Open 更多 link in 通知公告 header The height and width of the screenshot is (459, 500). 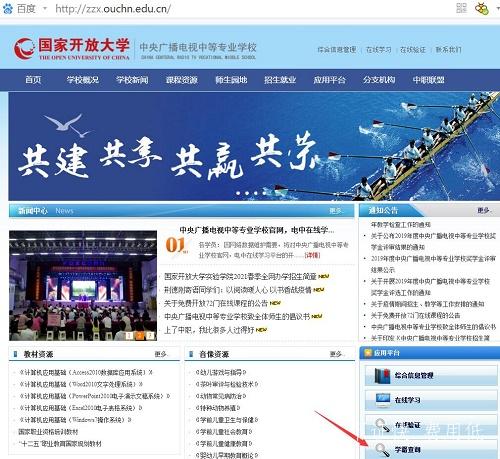(x=484, y=210)
